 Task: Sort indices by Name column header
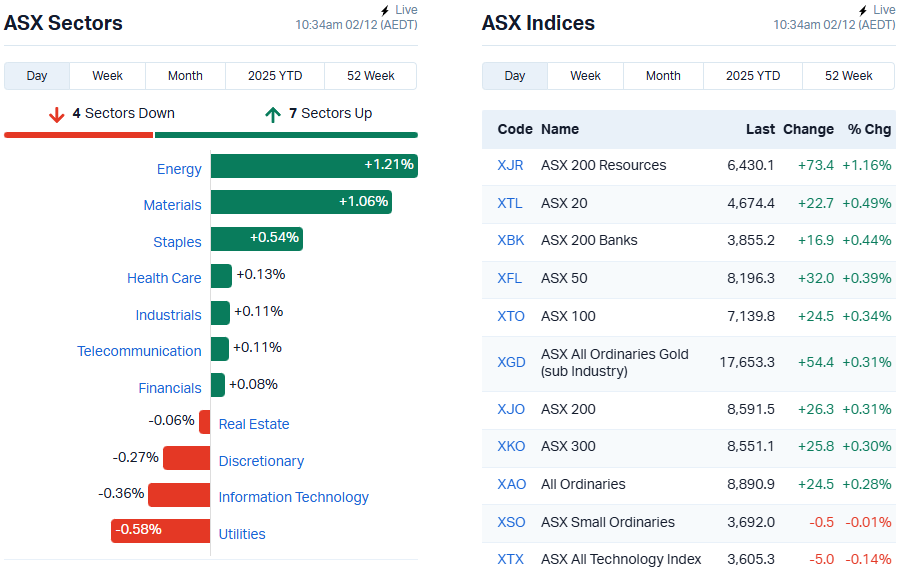click(x=560, y=129)
